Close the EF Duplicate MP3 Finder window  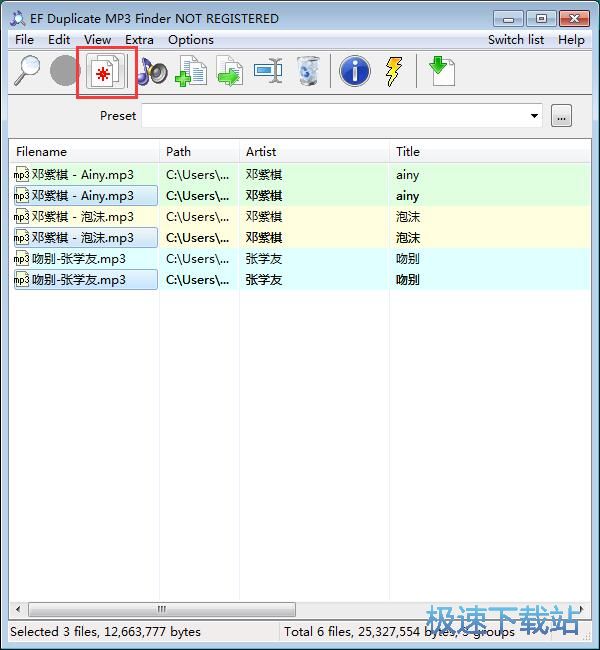click(x=574, y=19)
